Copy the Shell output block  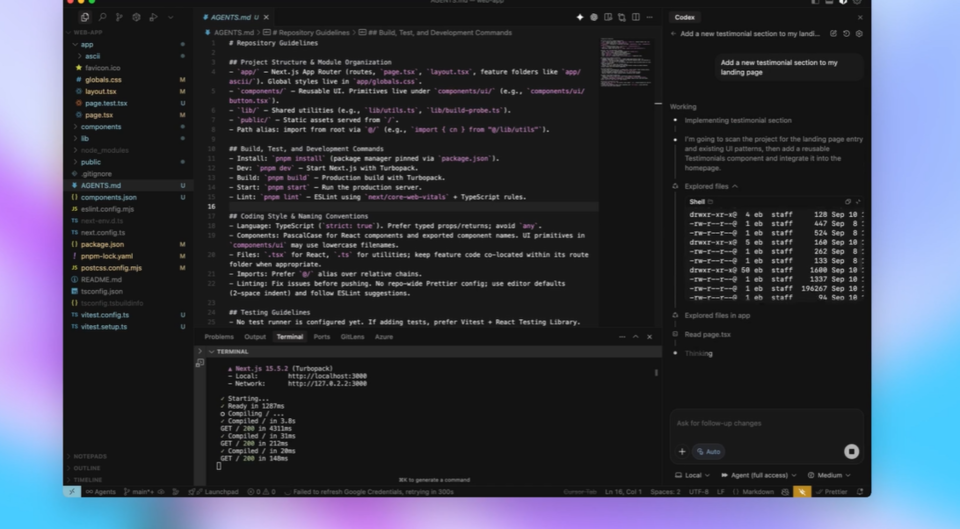click(848, 202)
